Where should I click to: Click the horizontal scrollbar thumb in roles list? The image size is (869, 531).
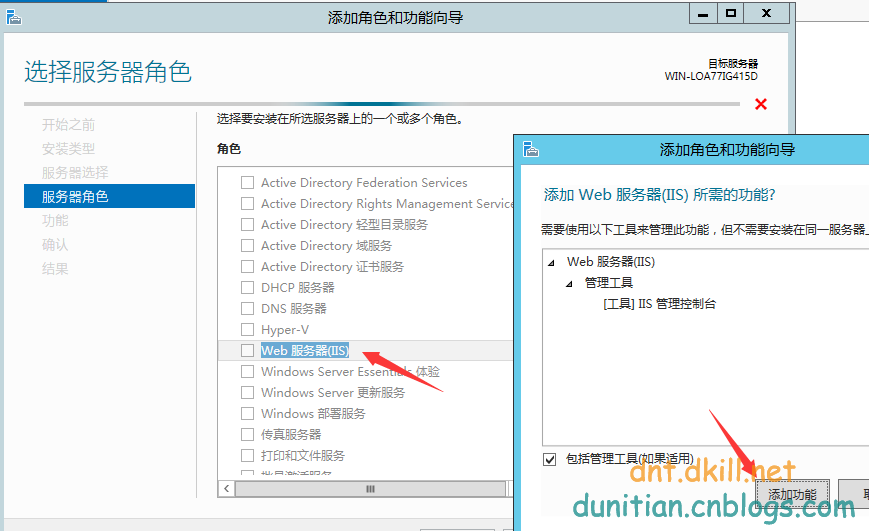click(x=370, y=488)
